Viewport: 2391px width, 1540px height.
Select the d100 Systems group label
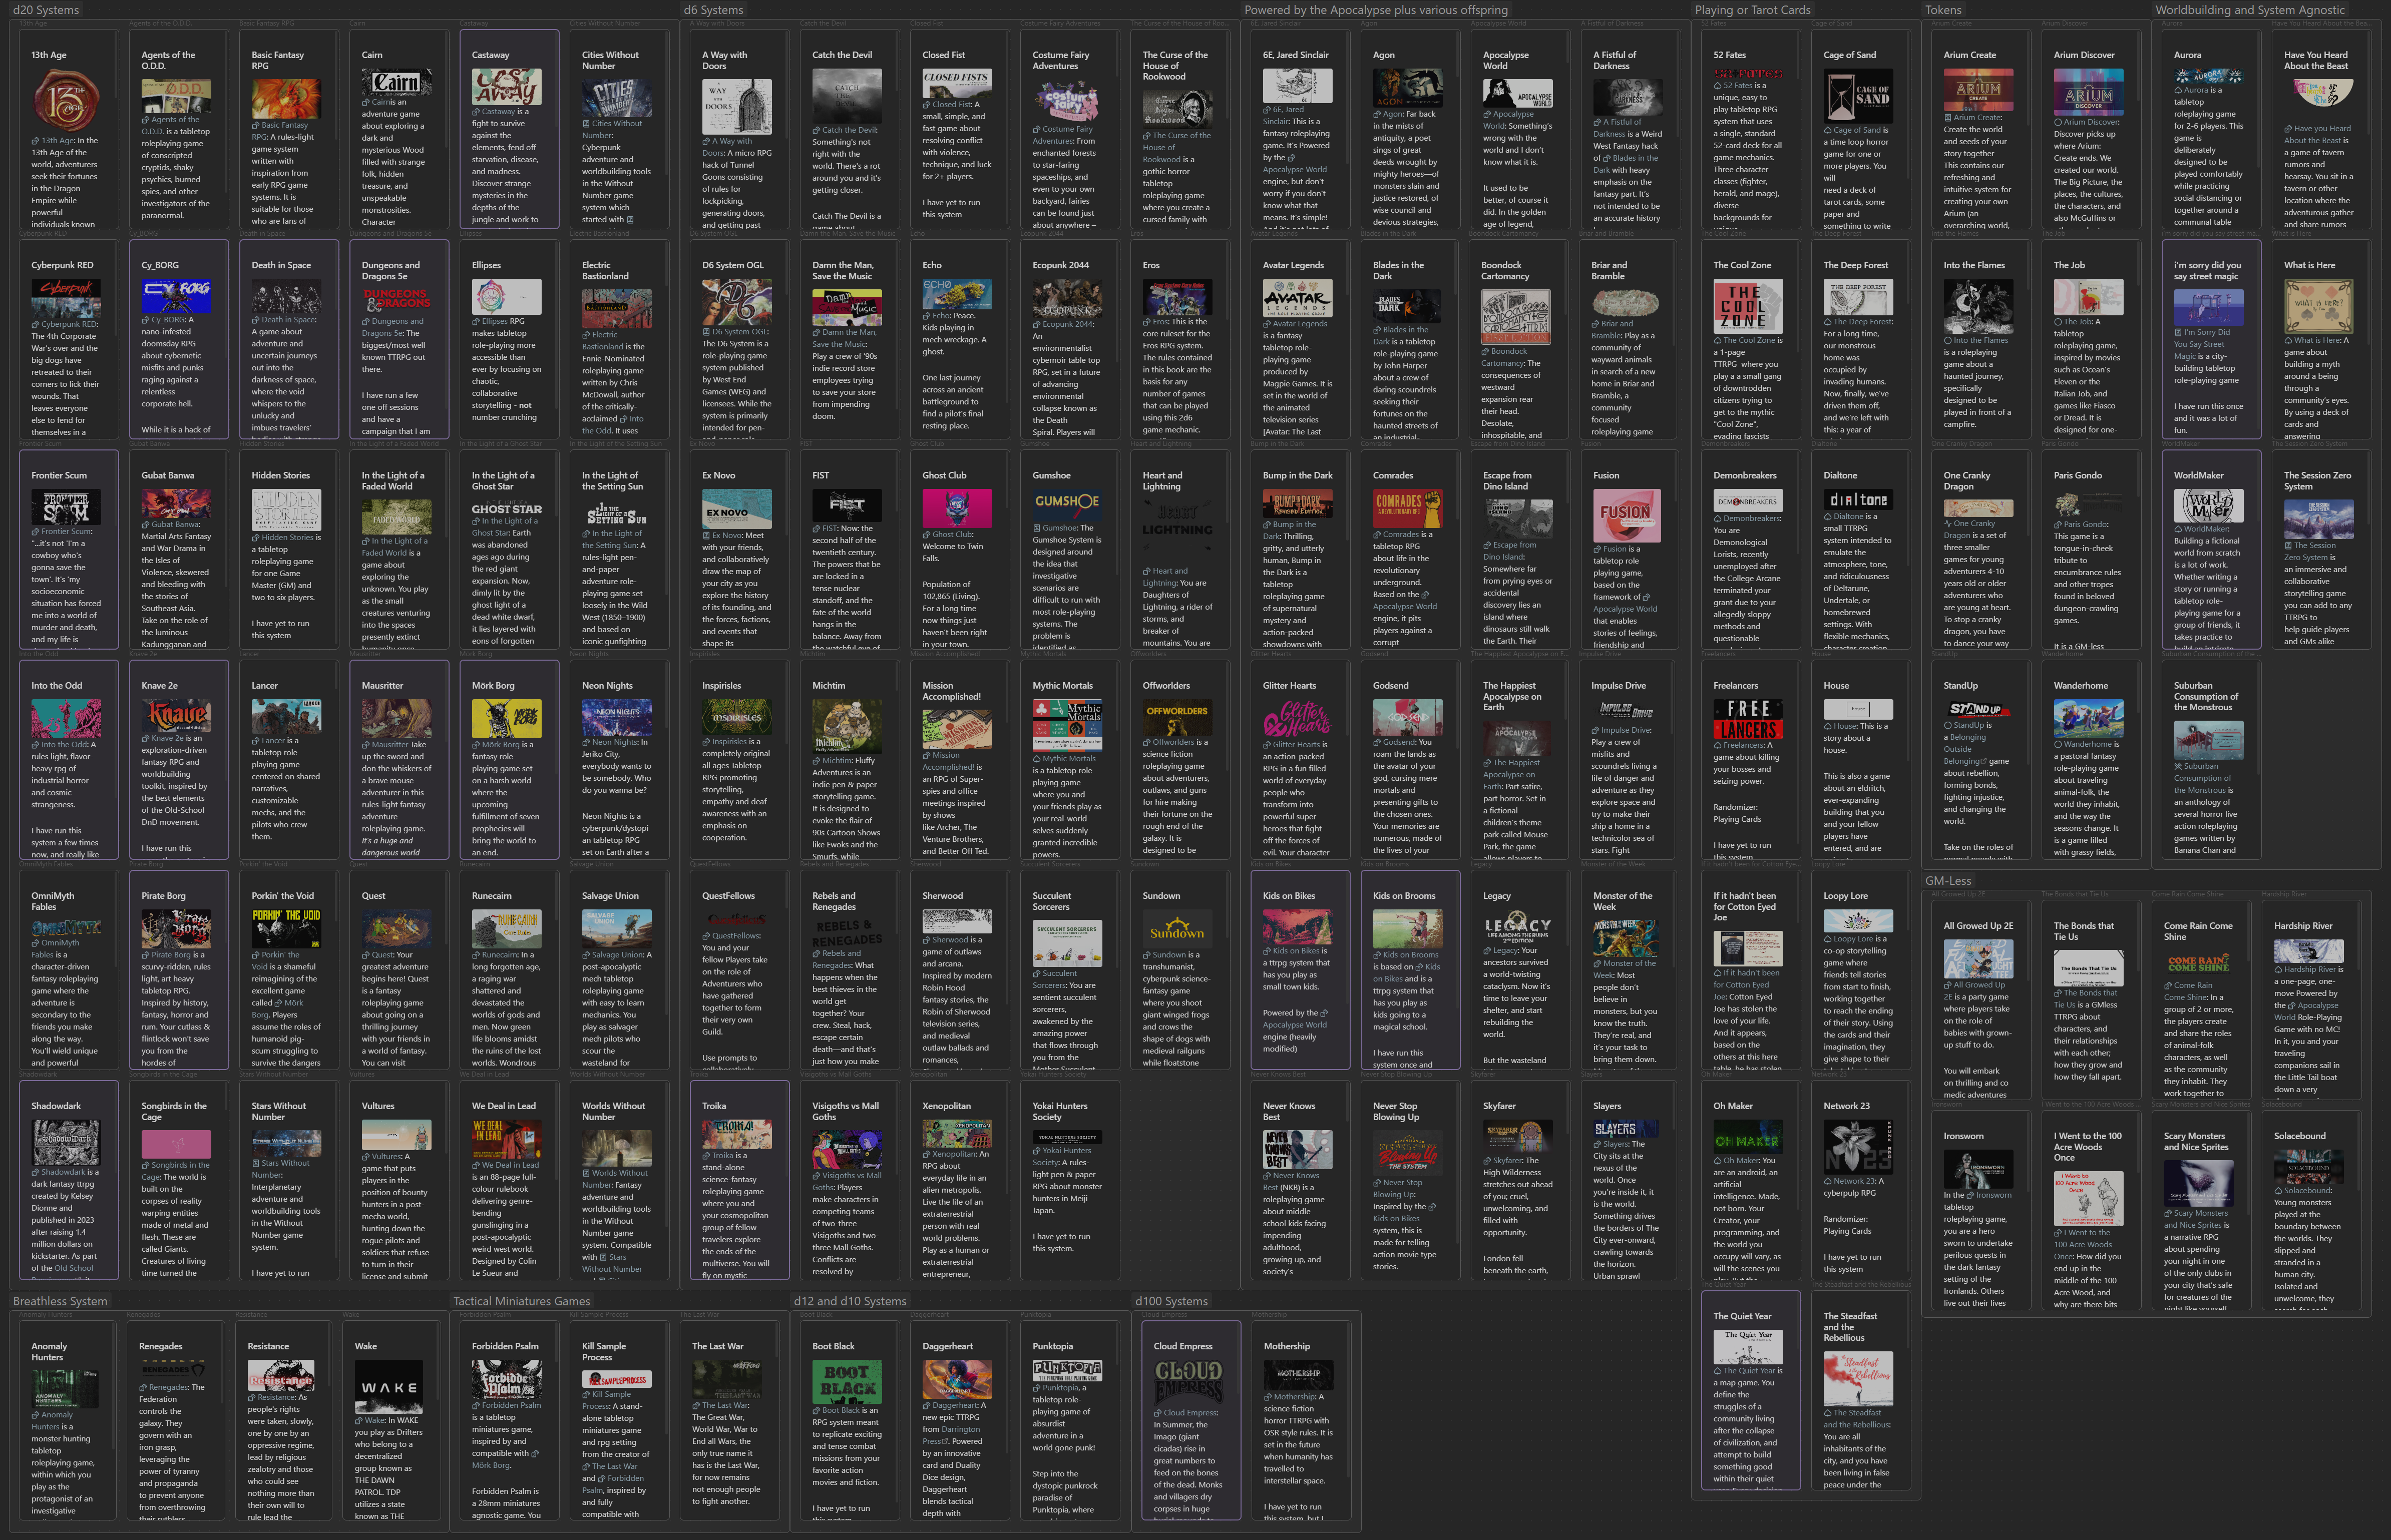(x=1172, y=1301)
